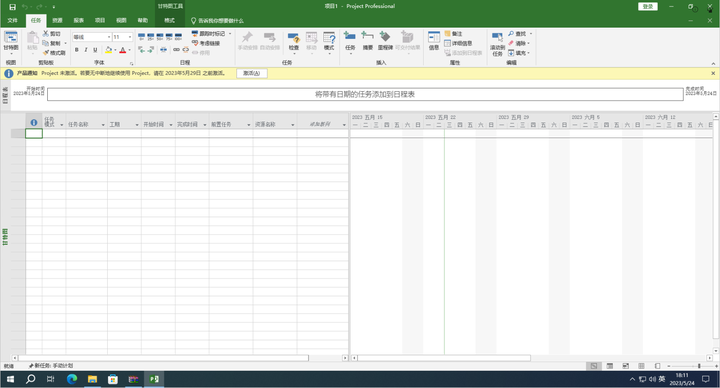Open Microsoft Edge from the taskbar

[72, 379]
